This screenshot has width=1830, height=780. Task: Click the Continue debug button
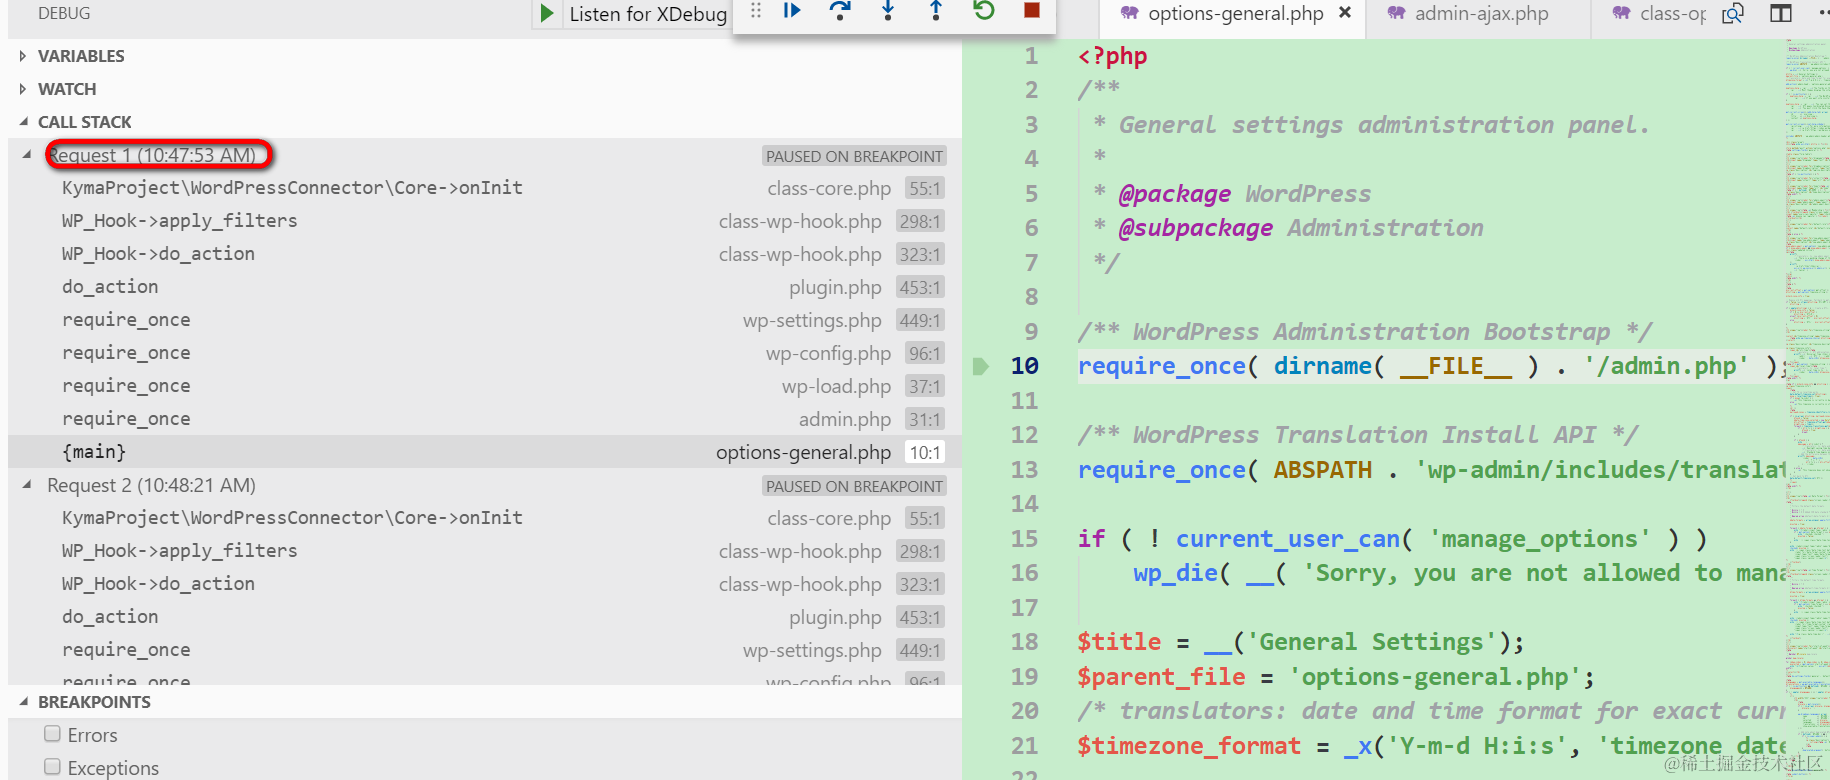click(x=792, y=11)
